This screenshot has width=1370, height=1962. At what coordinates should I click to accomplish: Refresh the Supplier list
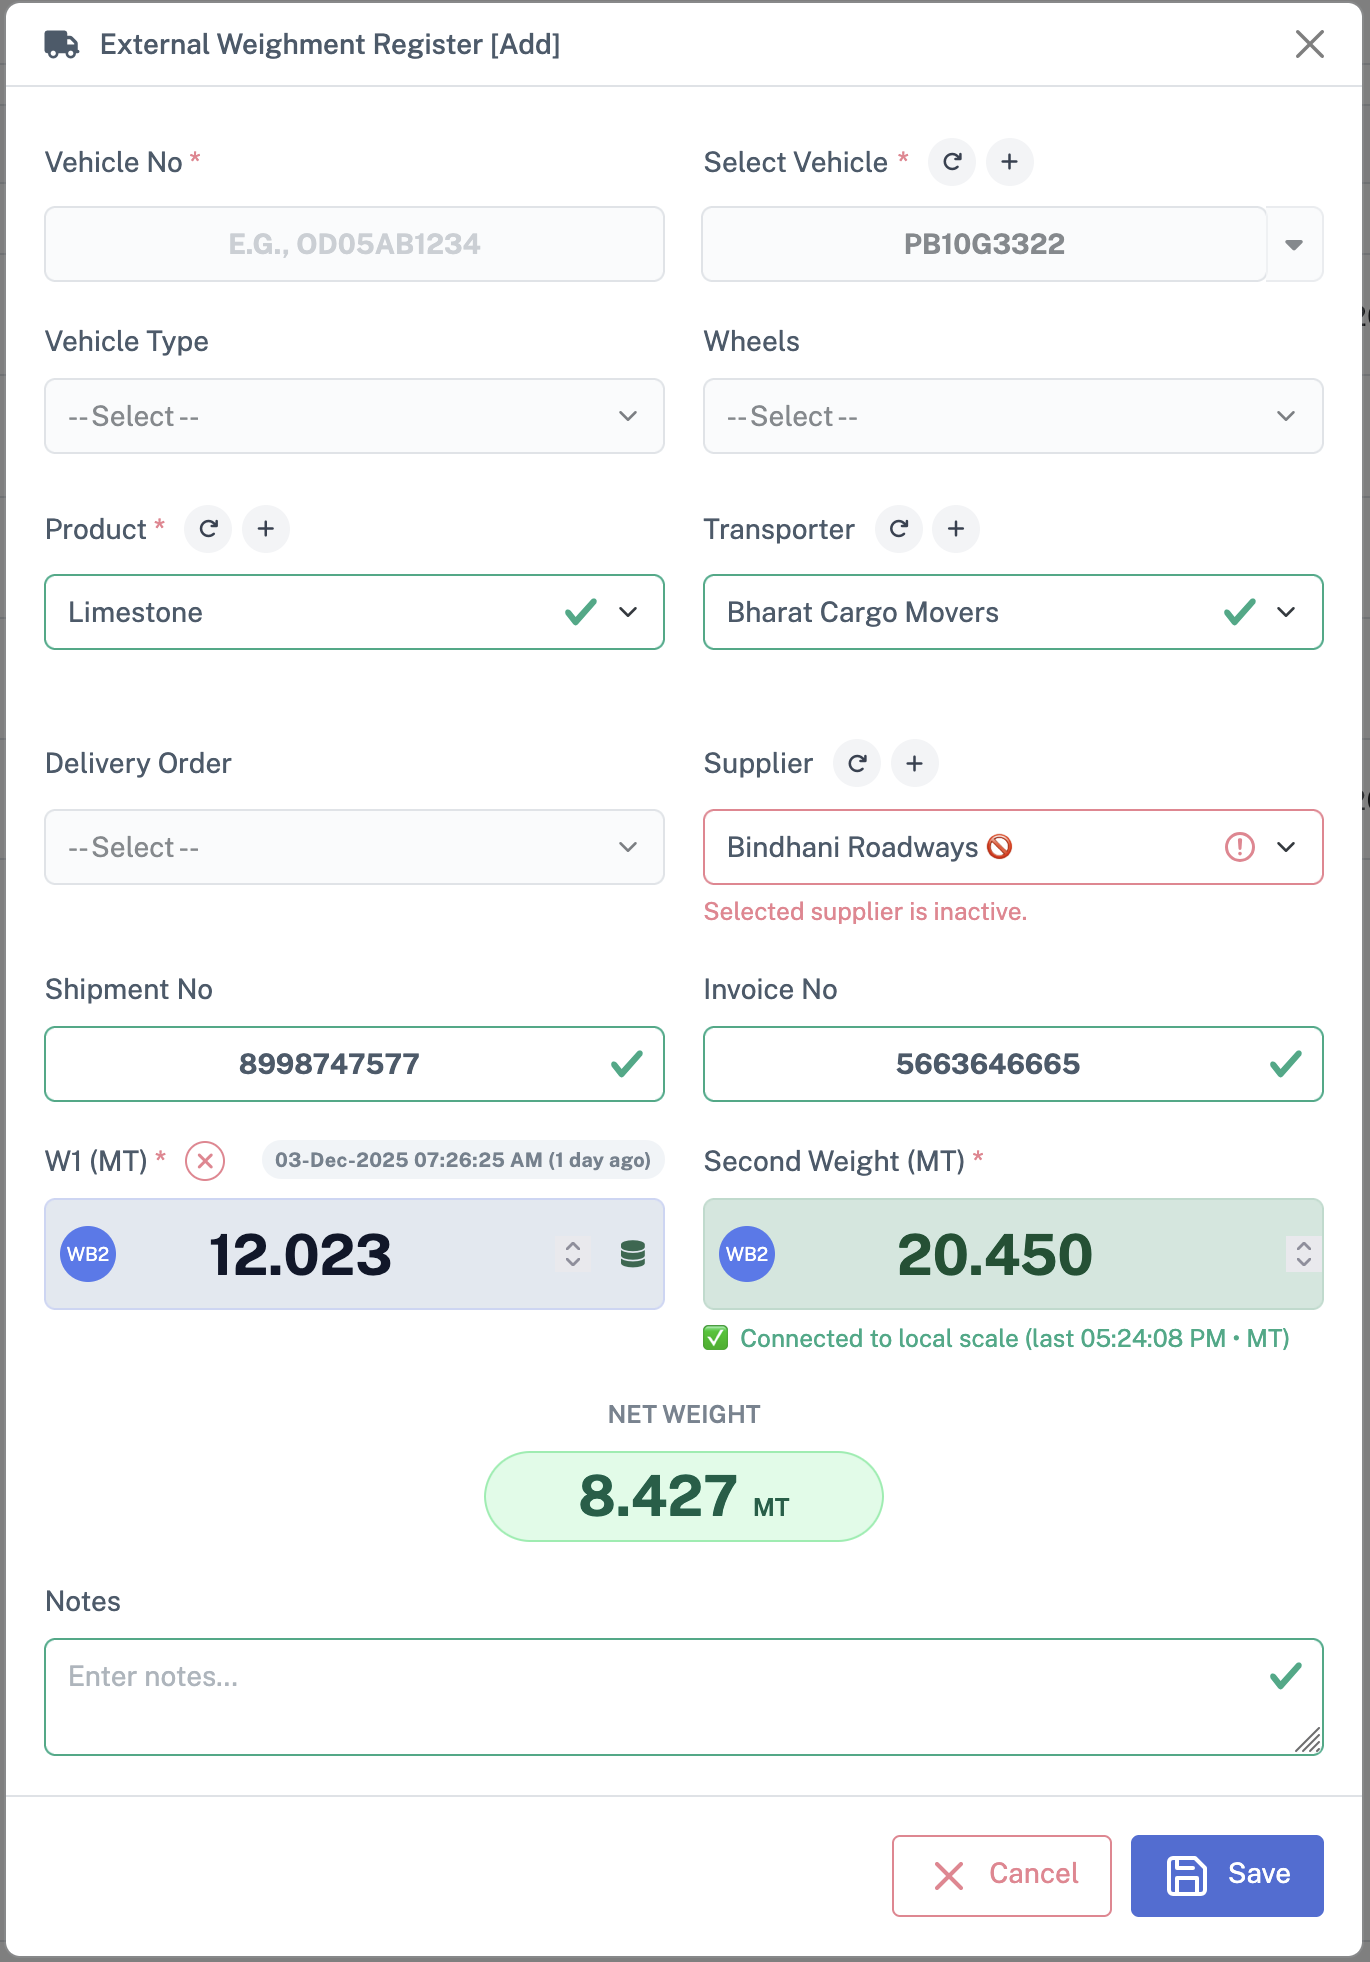click(x=857, y=764)
